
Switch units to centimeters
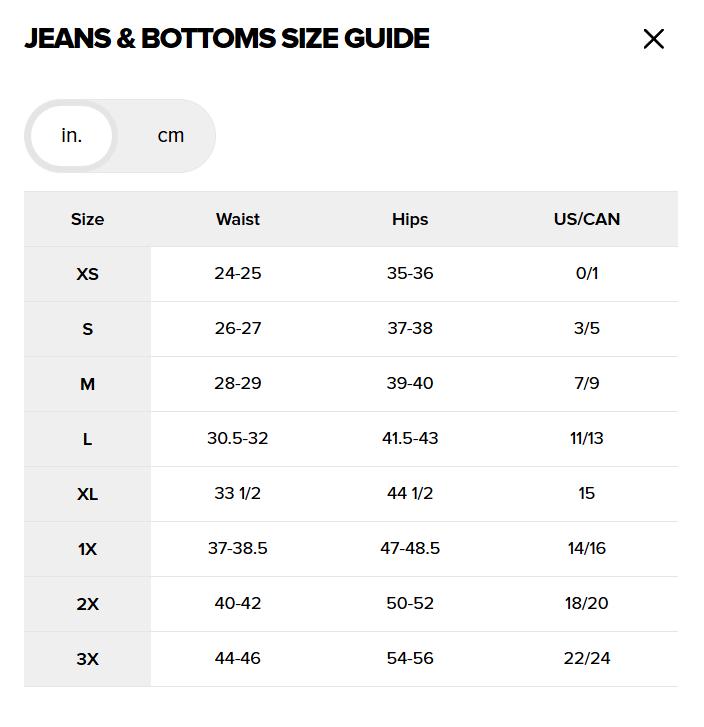[171, 135]
